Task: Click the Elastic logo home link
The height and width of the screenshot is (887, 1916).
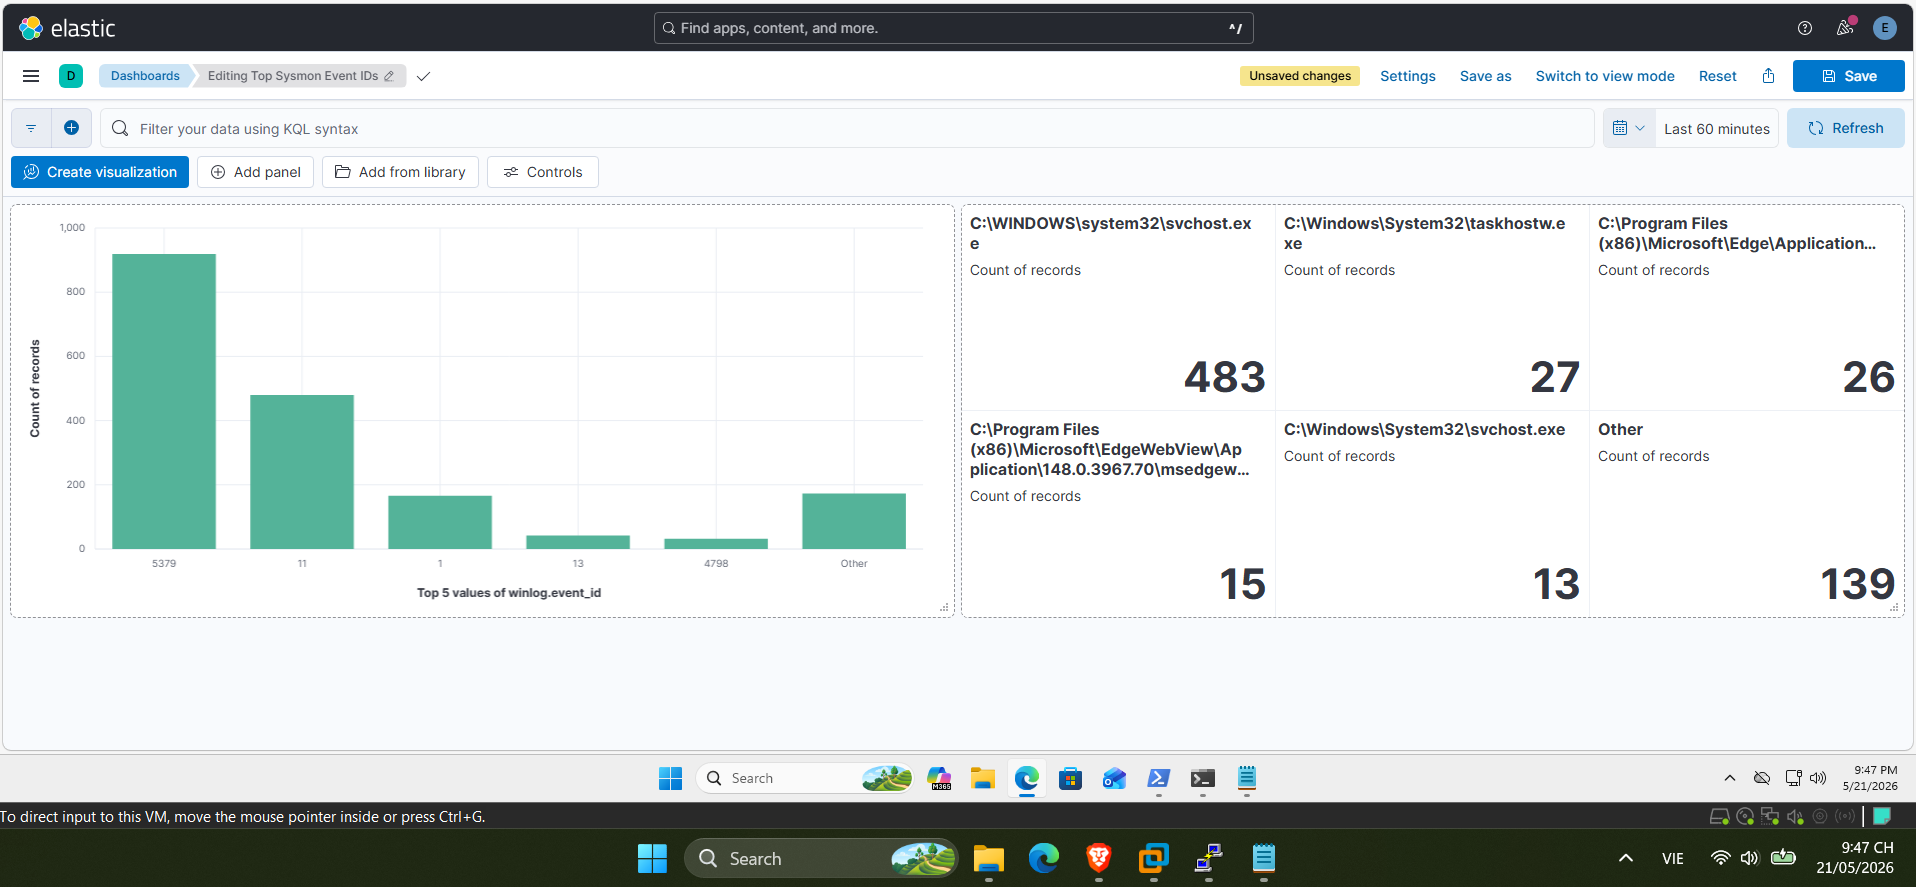Action: (x=67, y=28)
